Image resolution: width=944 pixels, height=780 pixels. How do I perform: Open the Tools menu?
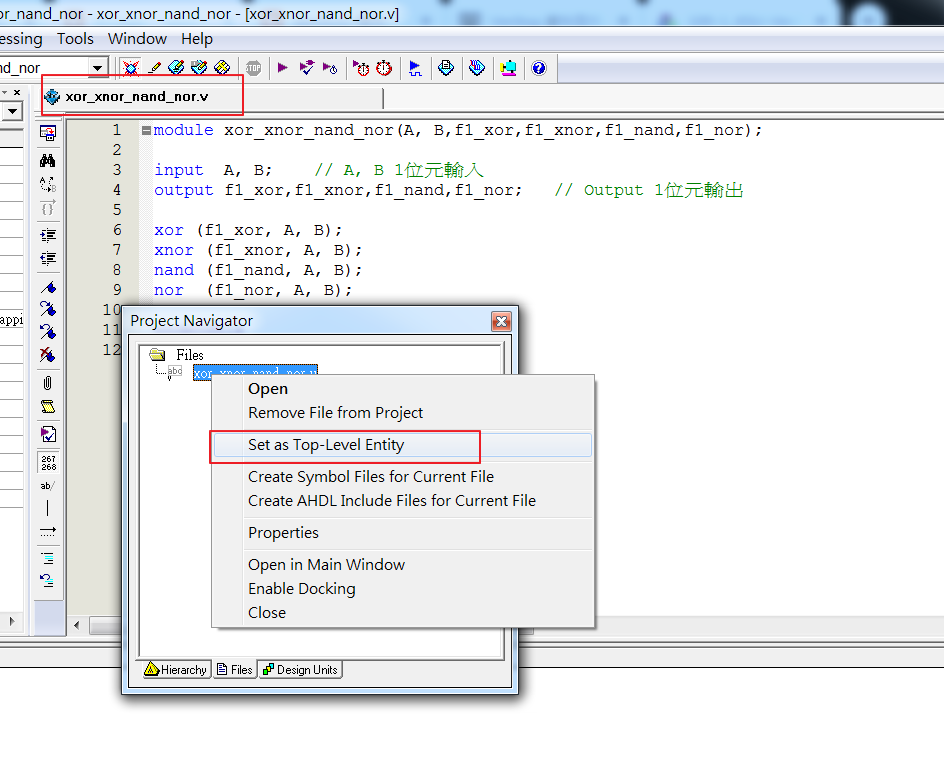click(76, 39)
